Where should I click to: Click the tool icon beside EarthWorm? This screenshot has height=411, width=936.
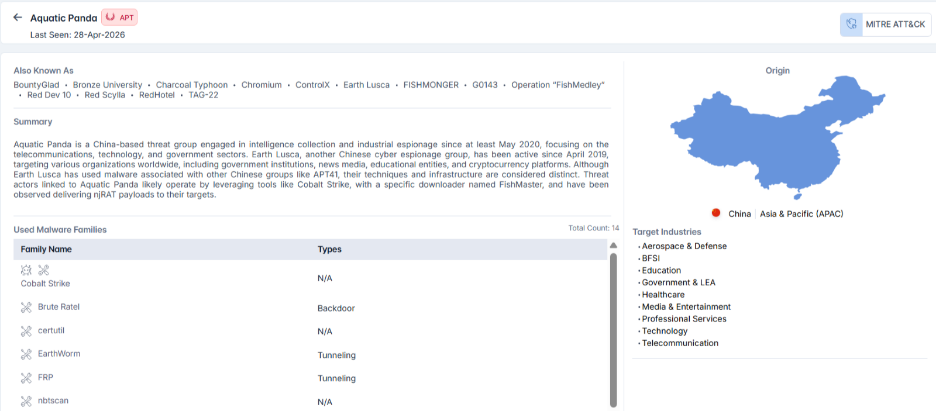tap(26, 354)
